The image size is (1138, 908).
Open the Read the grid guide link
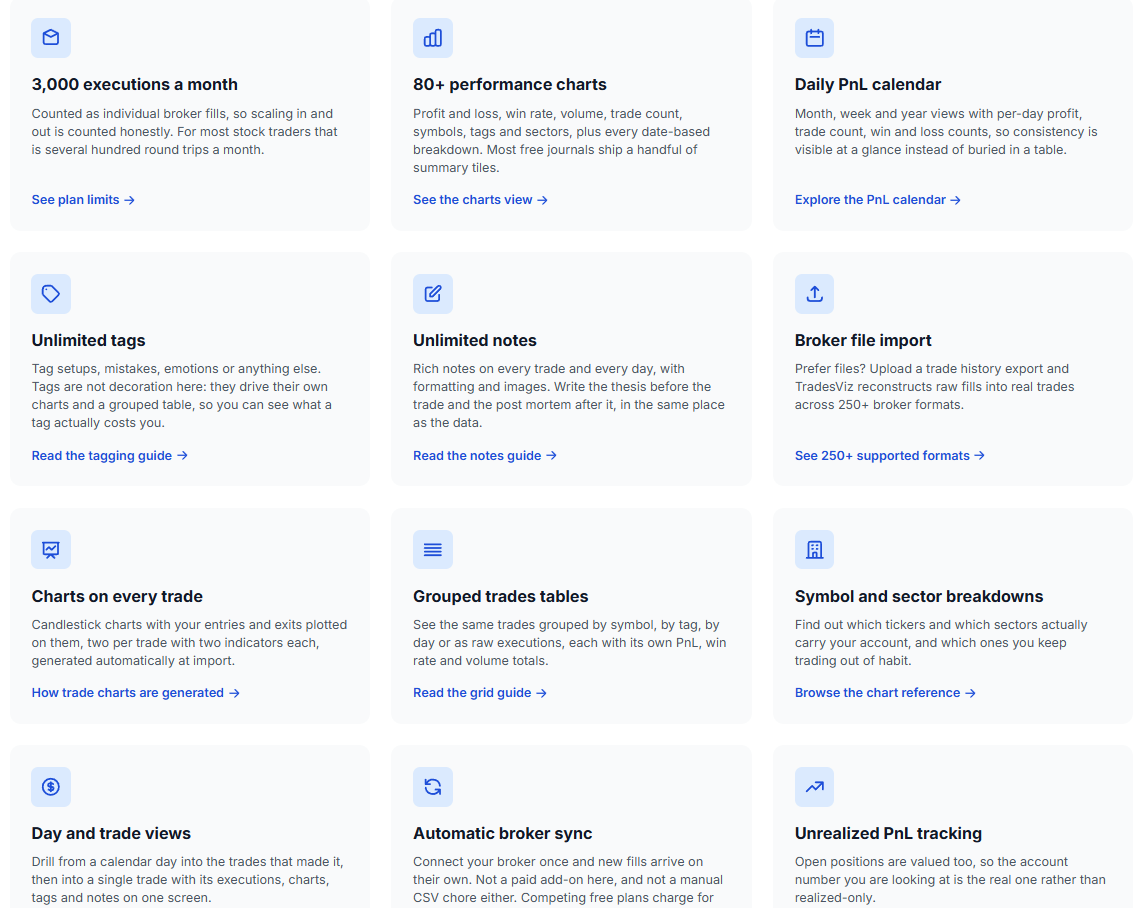[480, 693]
